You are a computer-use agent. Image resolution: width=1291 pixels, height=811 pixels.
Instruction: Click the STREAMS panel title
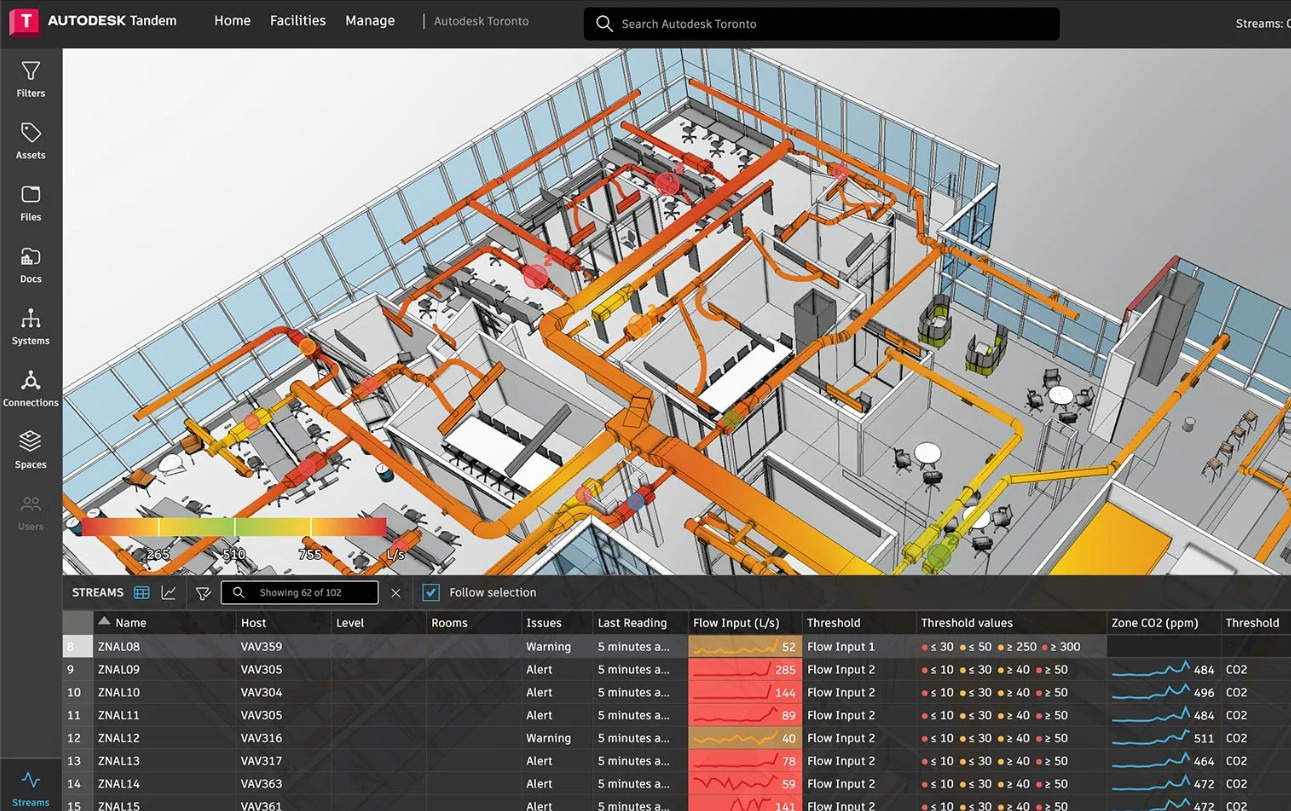[x=98, y=593]
